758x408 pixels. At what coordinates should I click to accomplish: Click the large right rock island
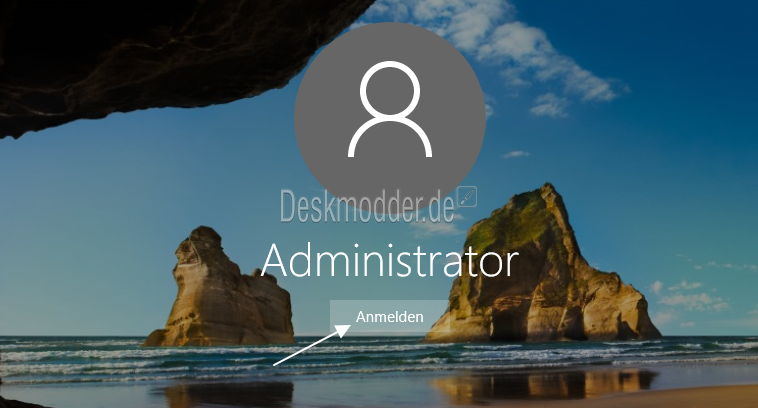click(541, 271)
